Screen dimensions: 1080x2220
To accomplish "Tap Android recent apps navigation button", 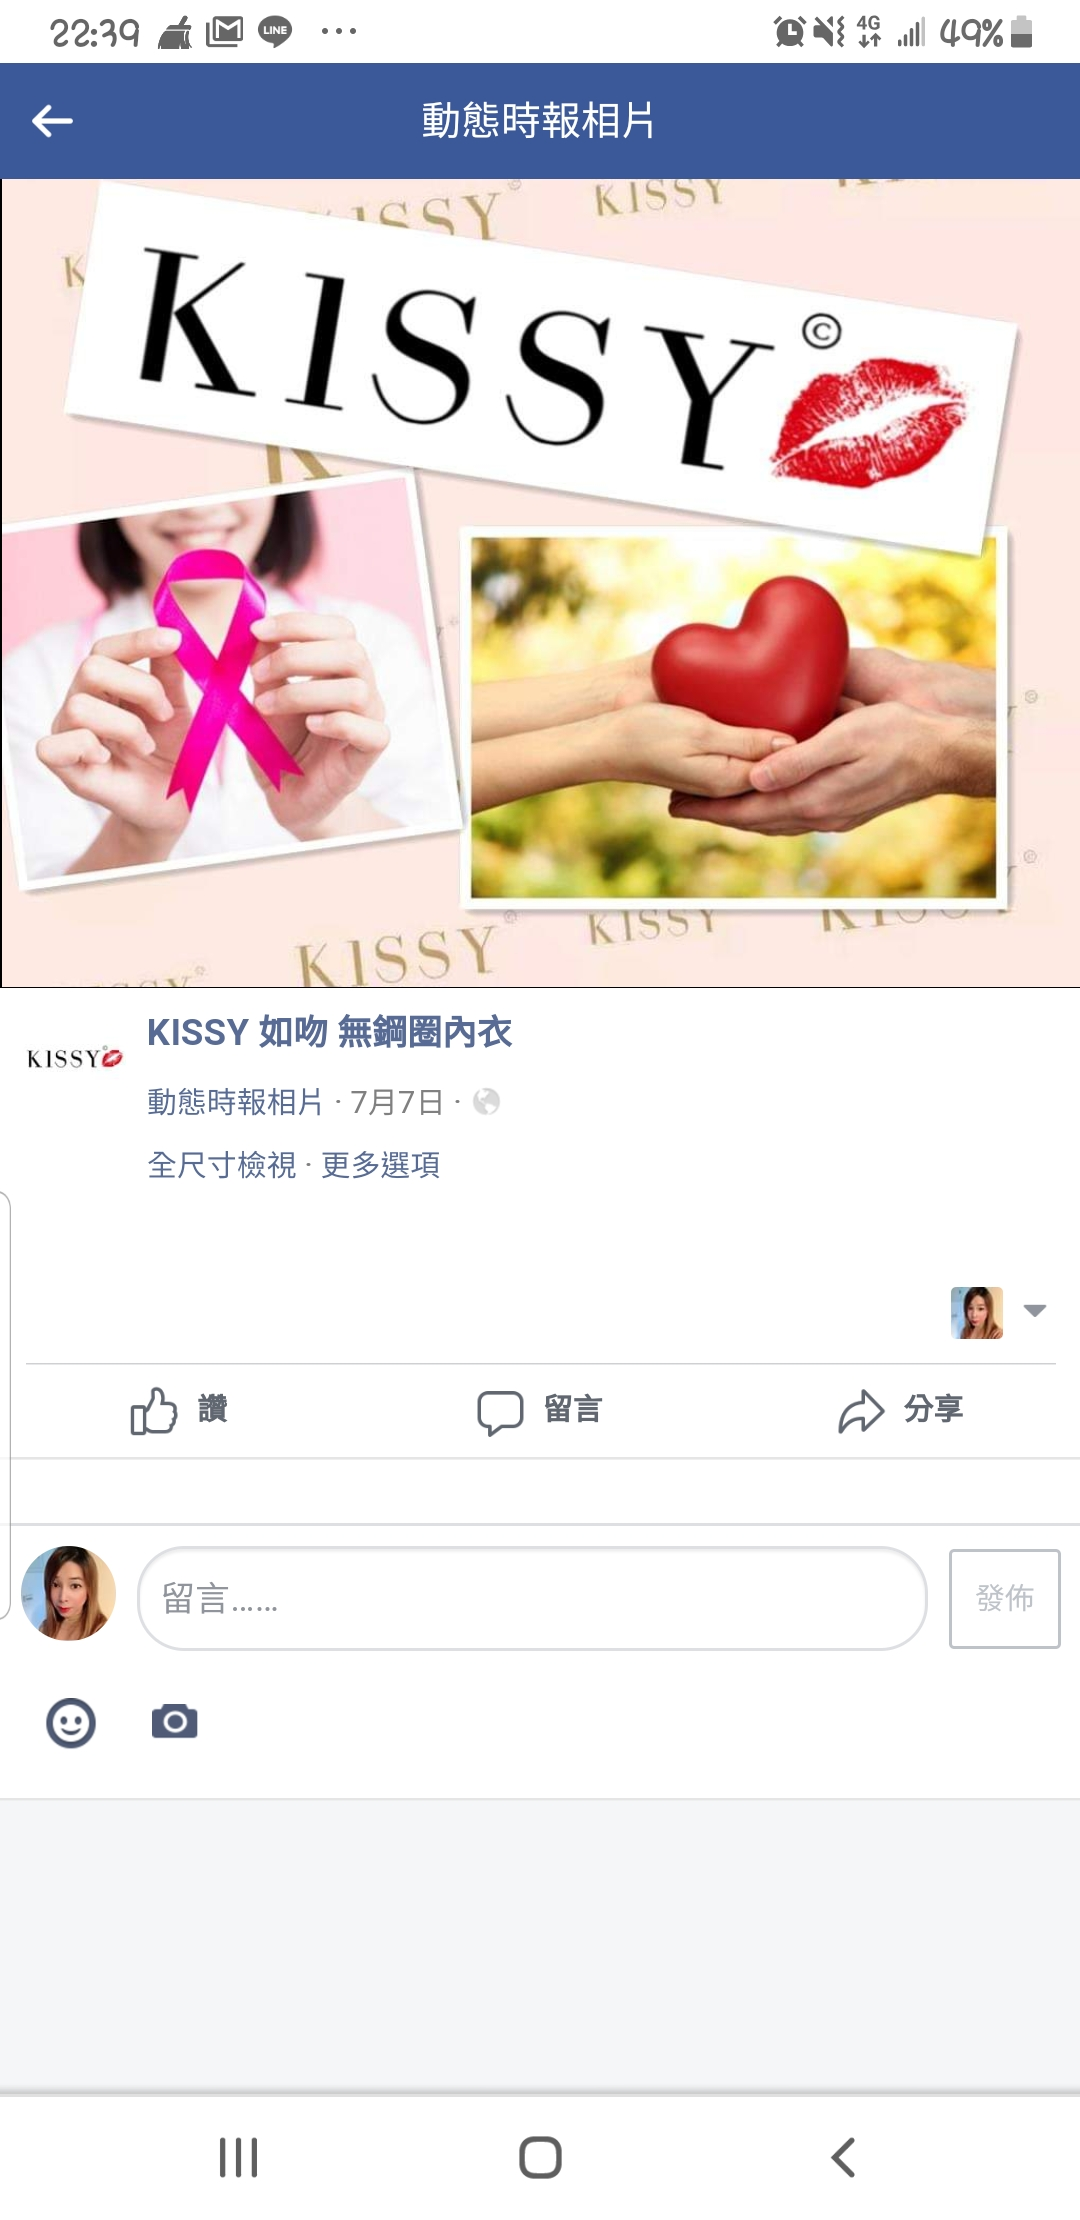I will pos(239,2157).
